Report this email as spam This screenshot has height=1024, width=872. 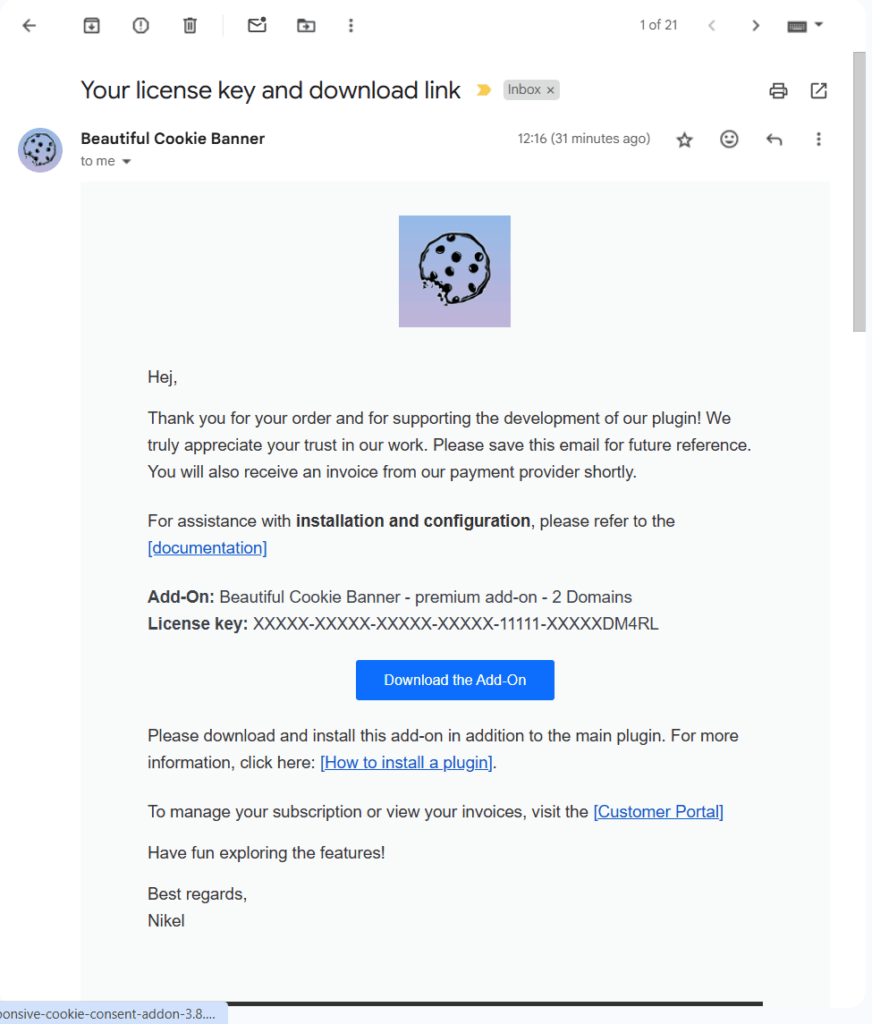[x=140, y=25]
